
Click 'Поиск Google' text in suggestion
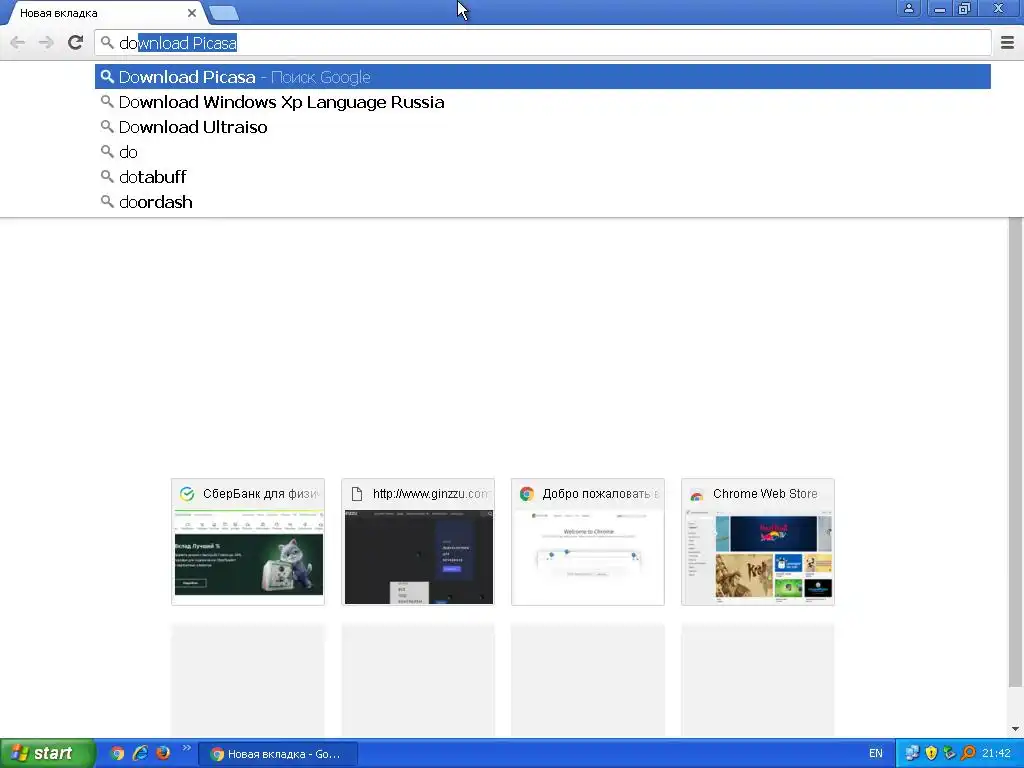320,78
